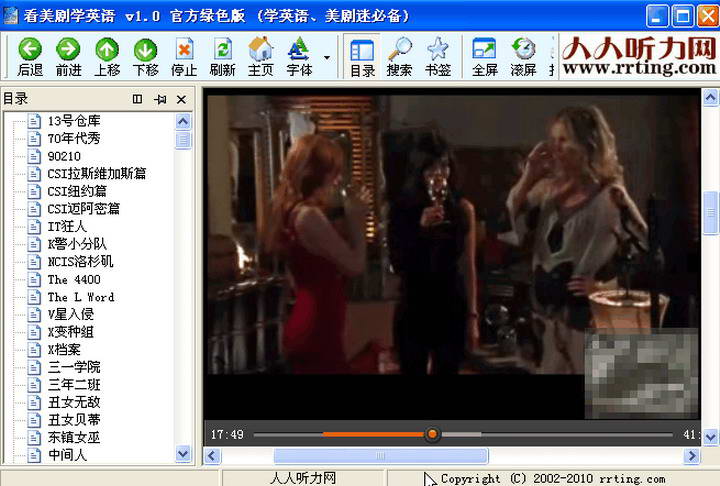Click the horizontal scrollbar thumb
Viewport: 720px width, 486px height.
coord(381,456)
